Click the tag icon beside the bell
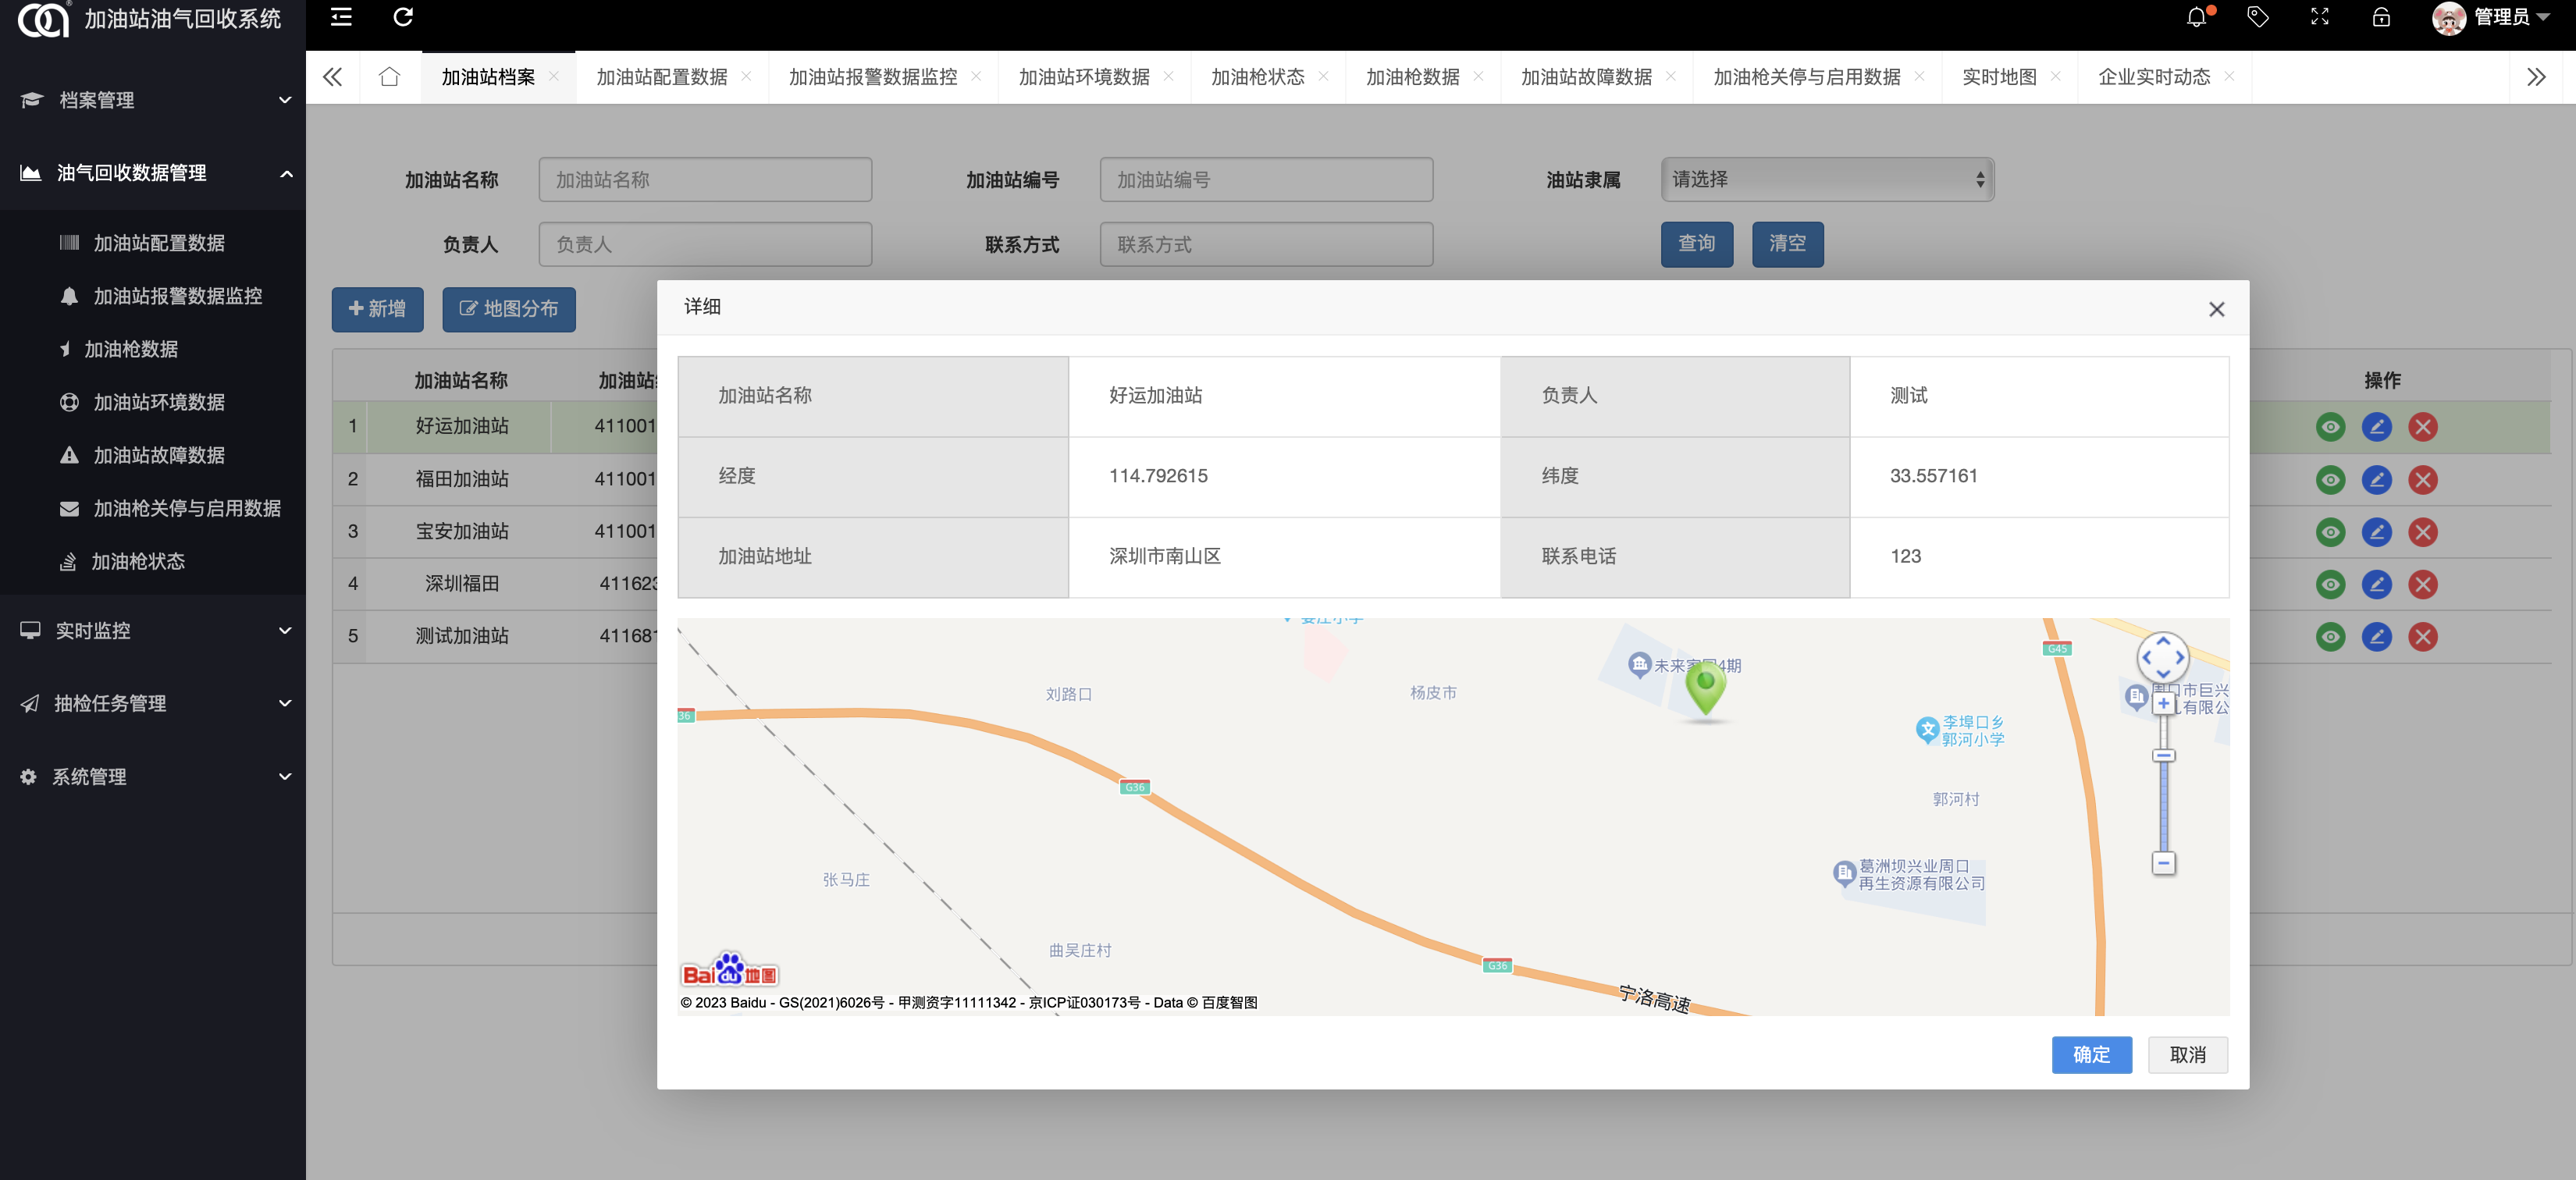 click(x=2257, y=17)
